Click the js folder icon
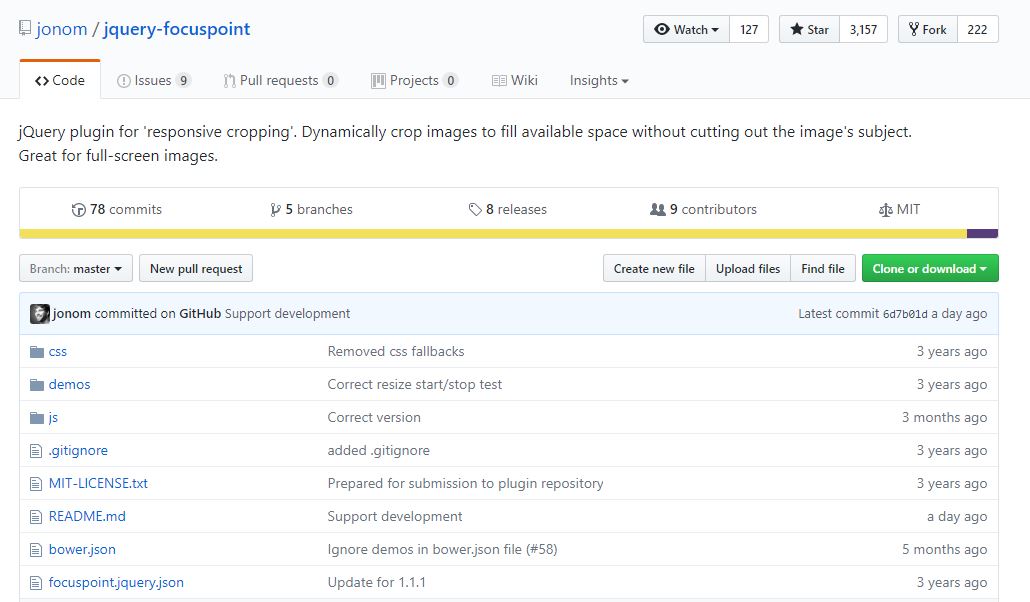The height and width of the screenshot is (602, 1030). click(37, 417)
